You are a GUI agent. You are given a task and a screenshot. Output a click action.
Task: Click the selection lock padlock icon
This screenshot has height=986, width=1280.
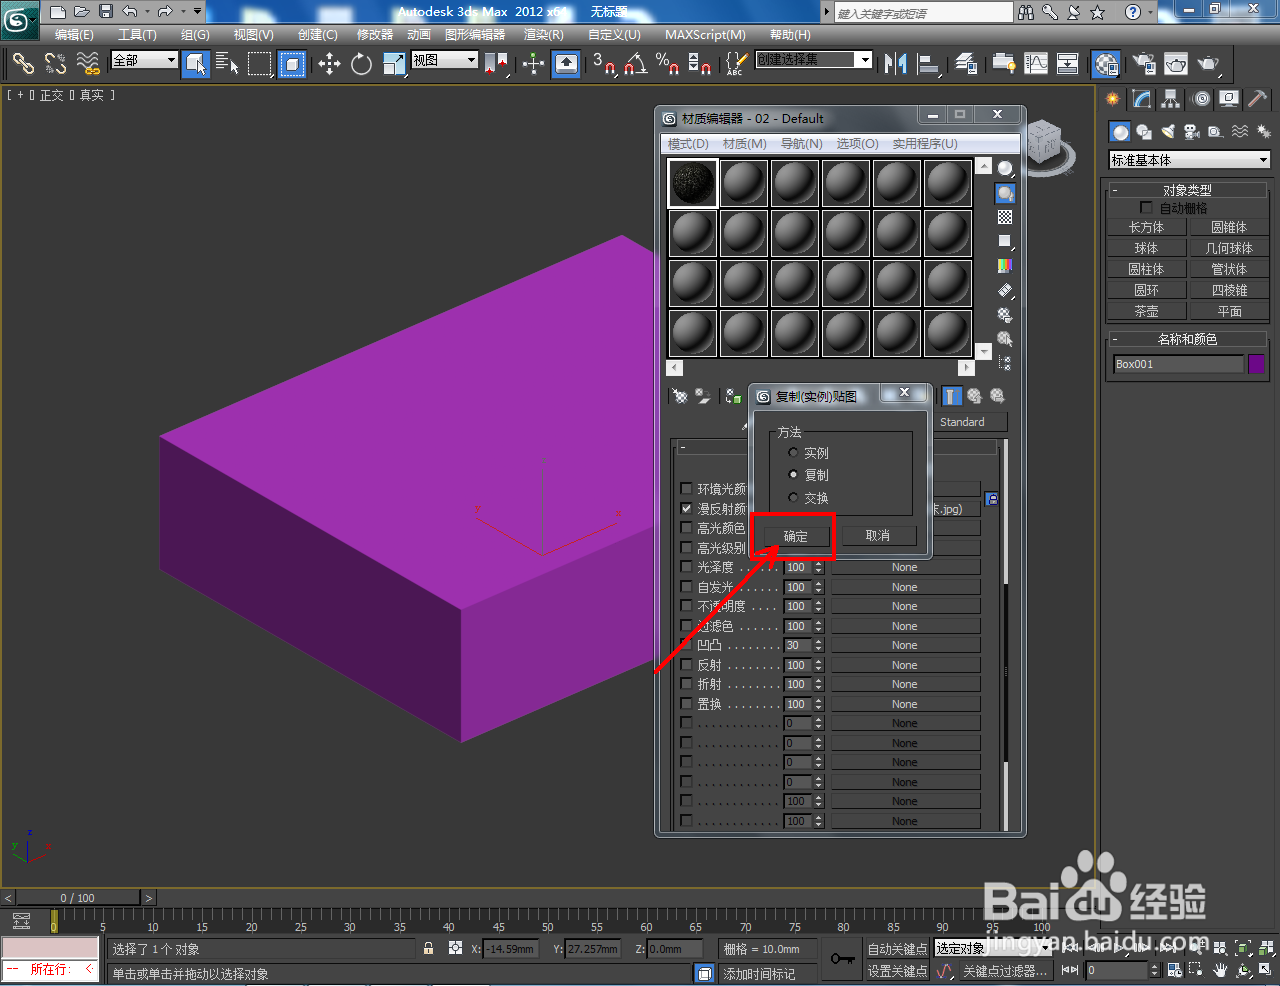point(429,949)
